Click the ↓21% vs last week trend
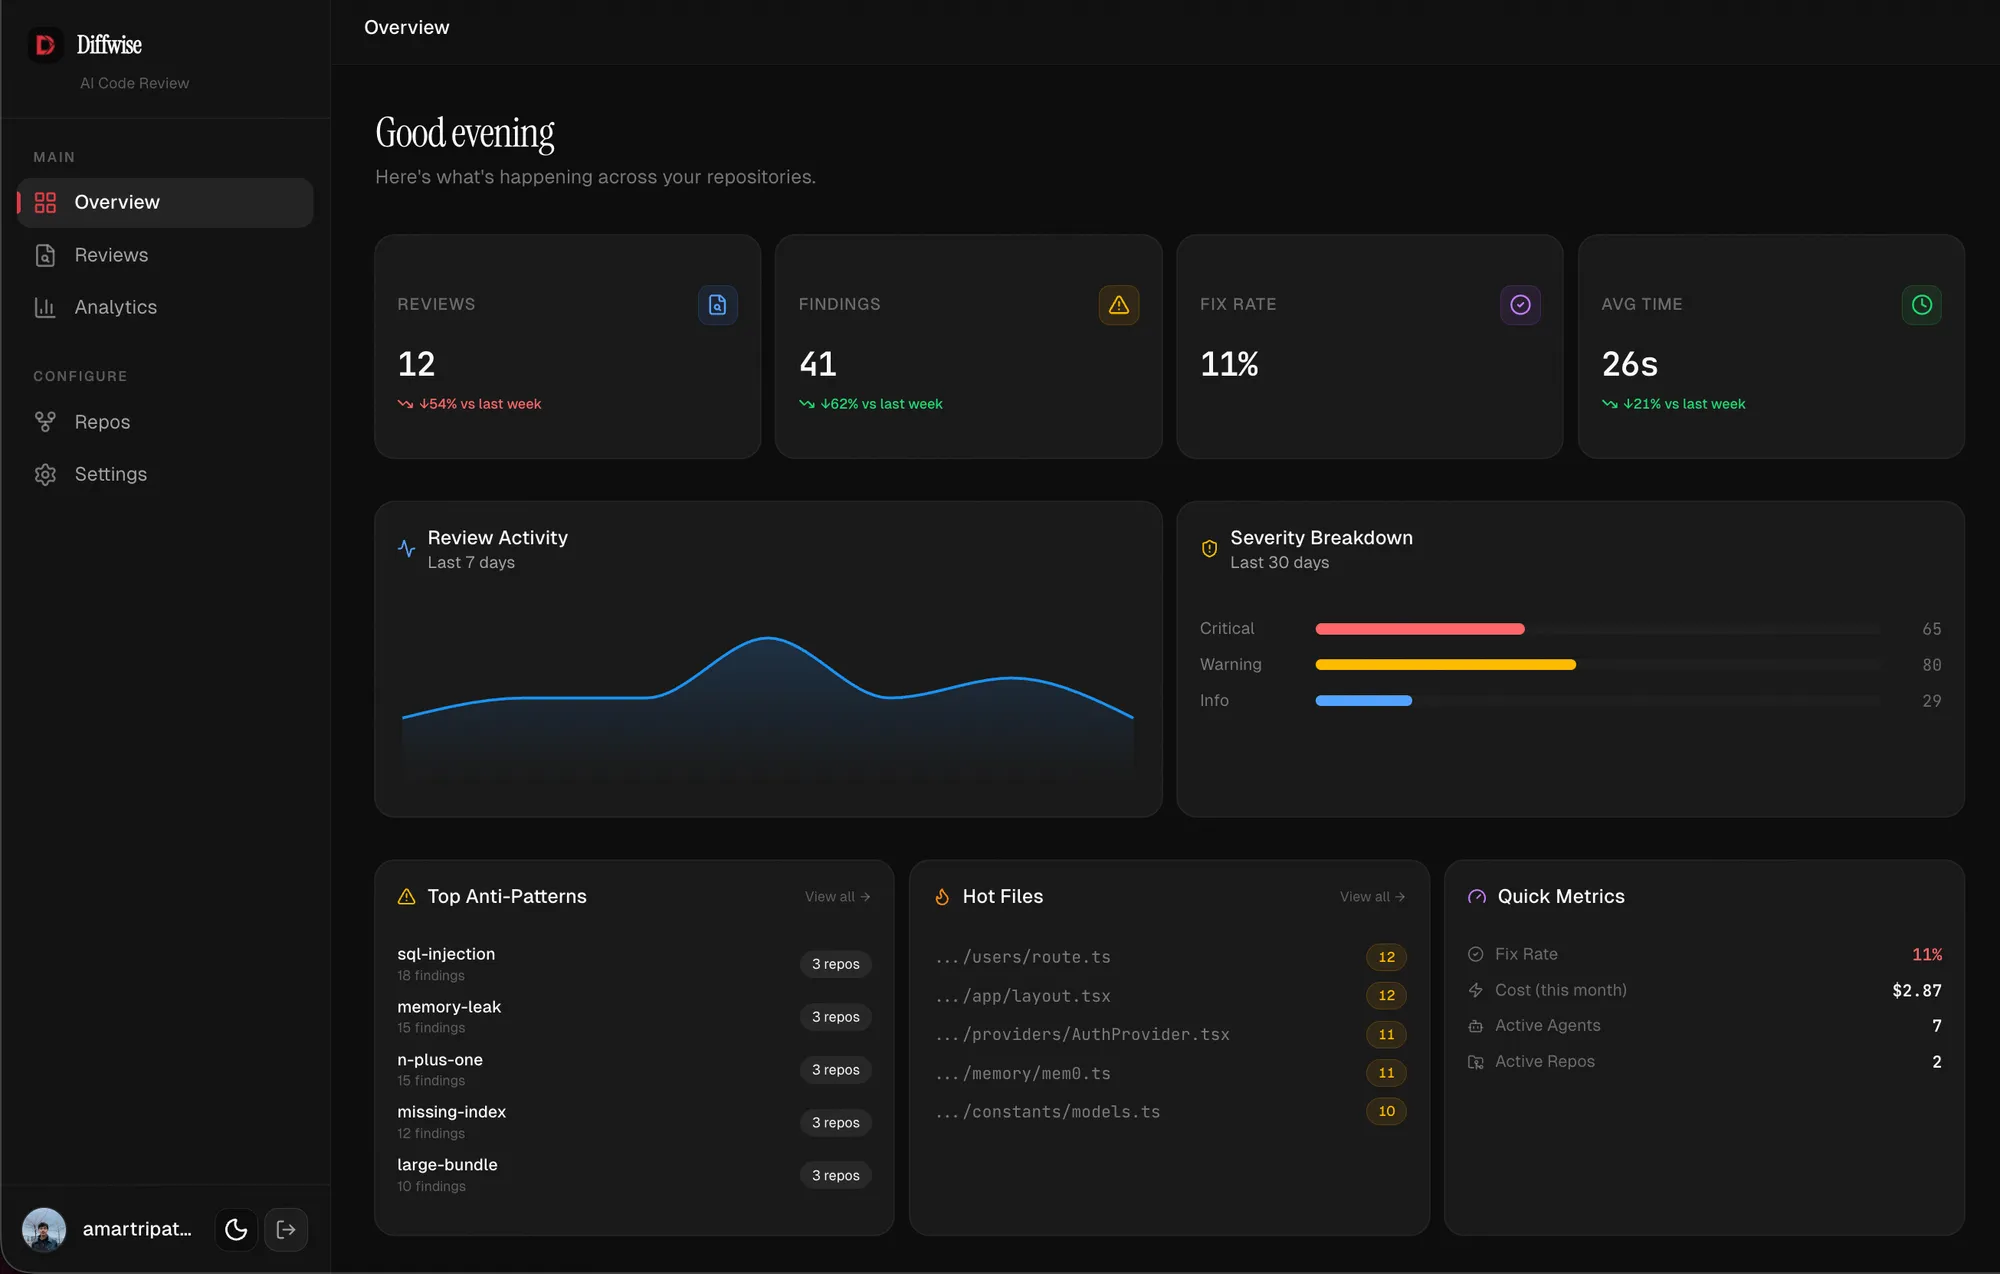The height and width of the screenshot is (1274, 2000). [1673, 404]
